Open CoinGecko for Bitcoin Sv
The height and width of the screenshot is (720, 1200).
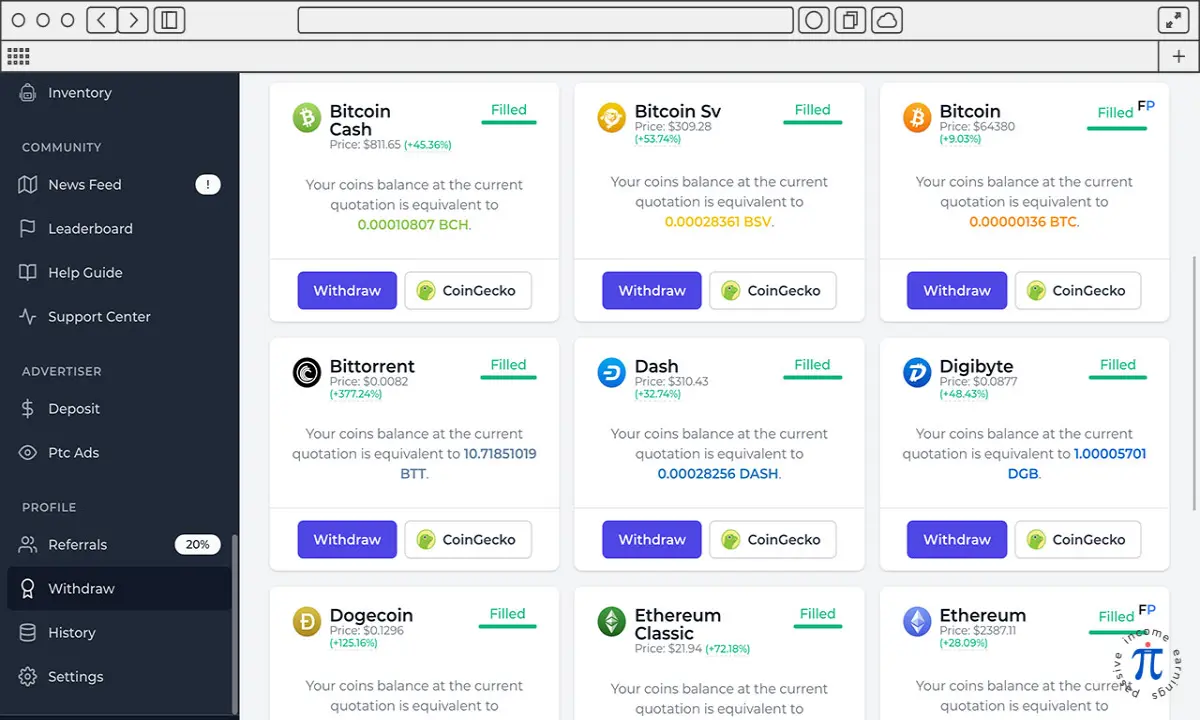click(x=773, y=290)
